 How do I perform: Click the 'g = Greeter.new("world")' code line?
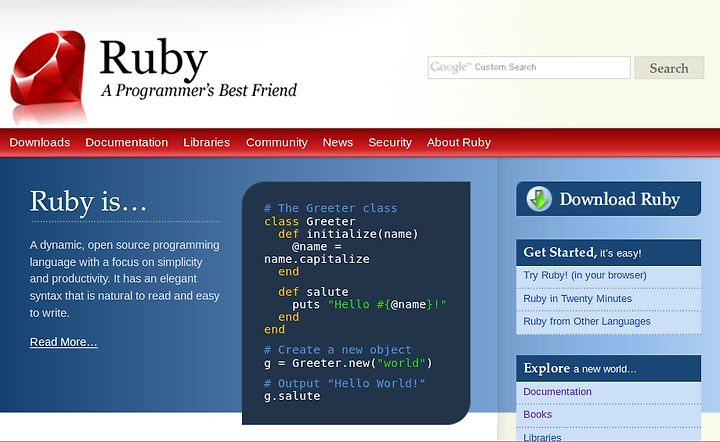coord(348,363)
